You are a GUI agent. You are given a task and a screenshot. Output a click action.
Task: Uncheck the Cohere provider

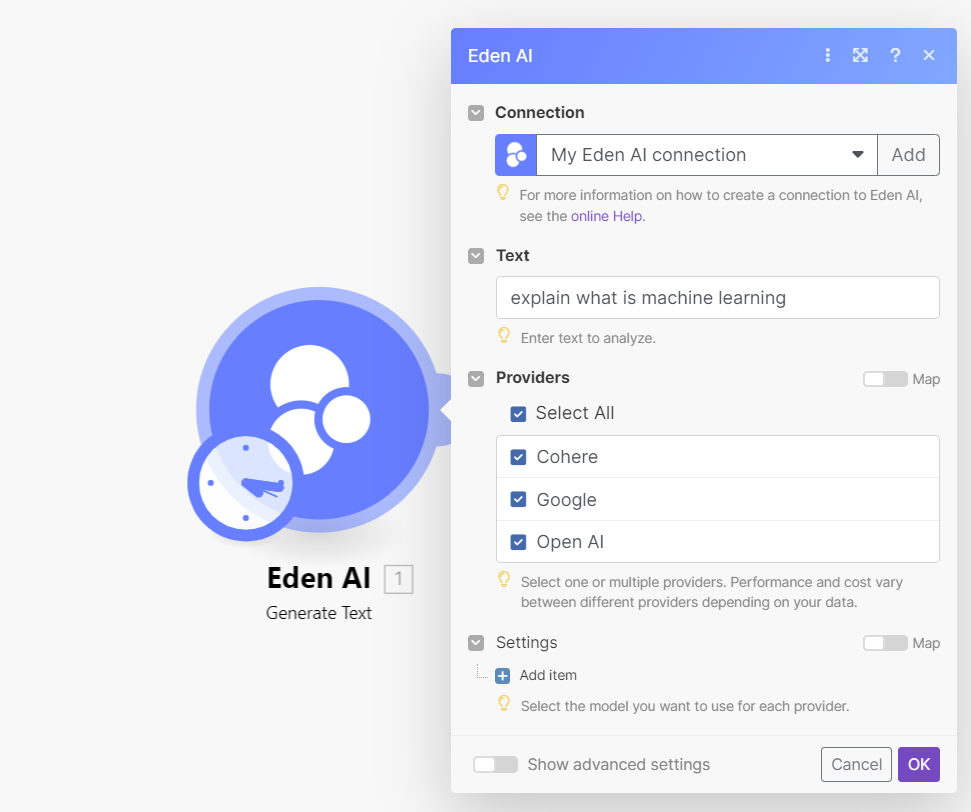coord(518,457)
